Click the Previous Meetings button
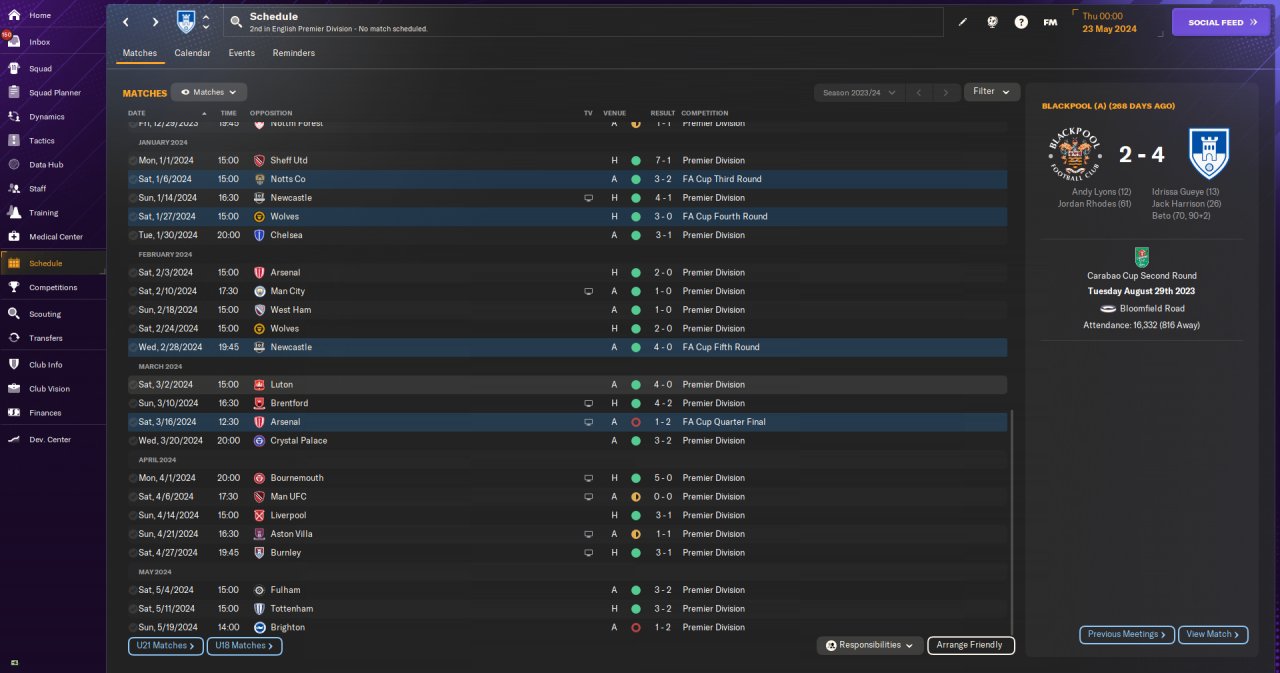1280x673 pixels. click(1126, 634)
